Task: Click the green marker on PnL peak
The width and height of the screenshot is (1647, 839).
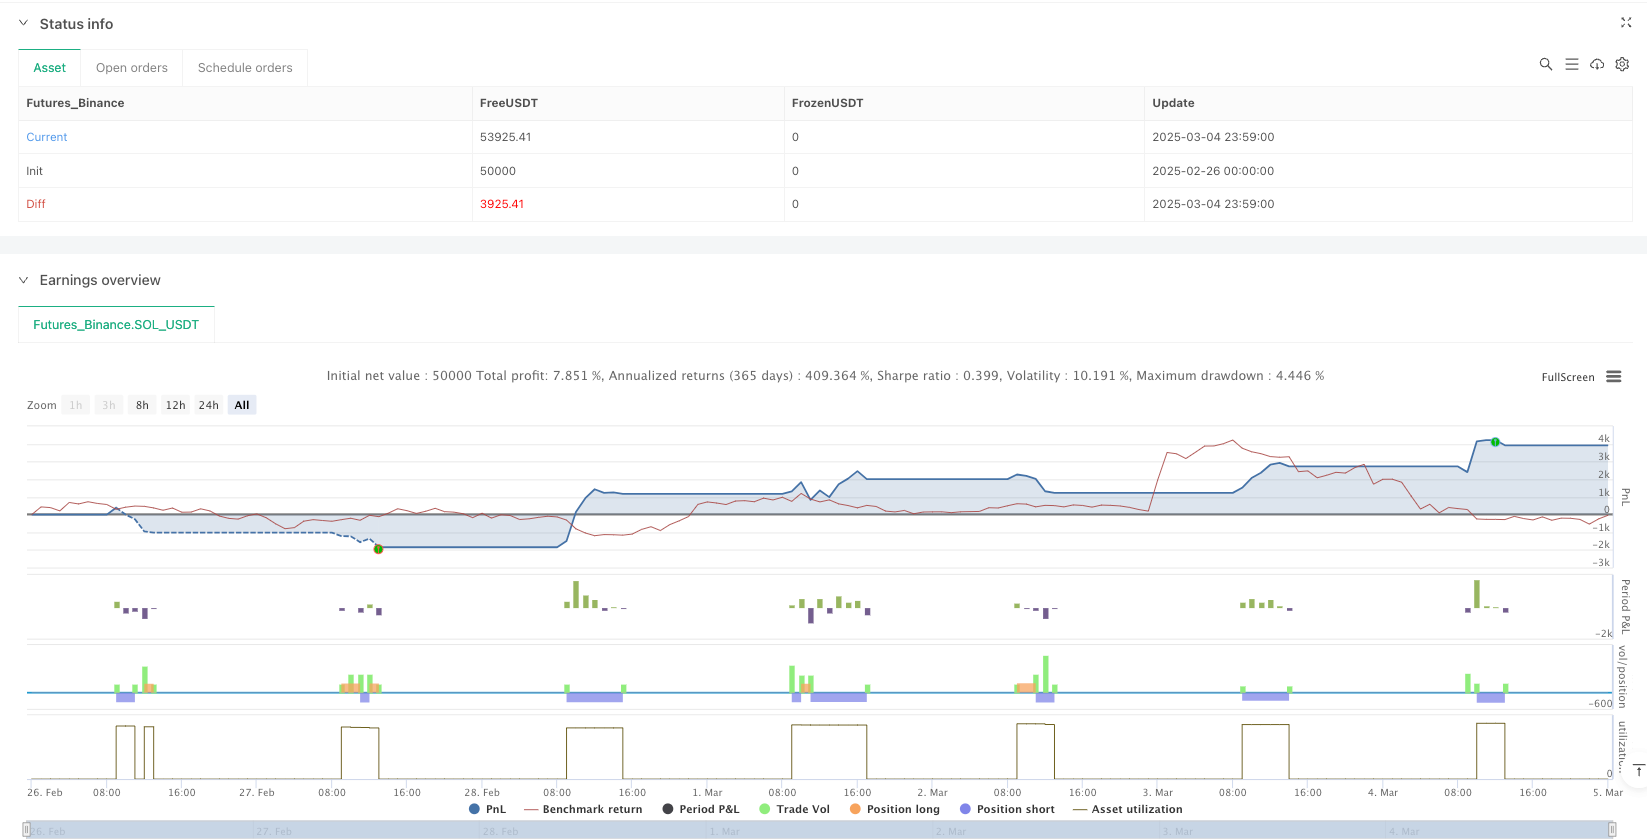Action: click(x=1495, y=442)
